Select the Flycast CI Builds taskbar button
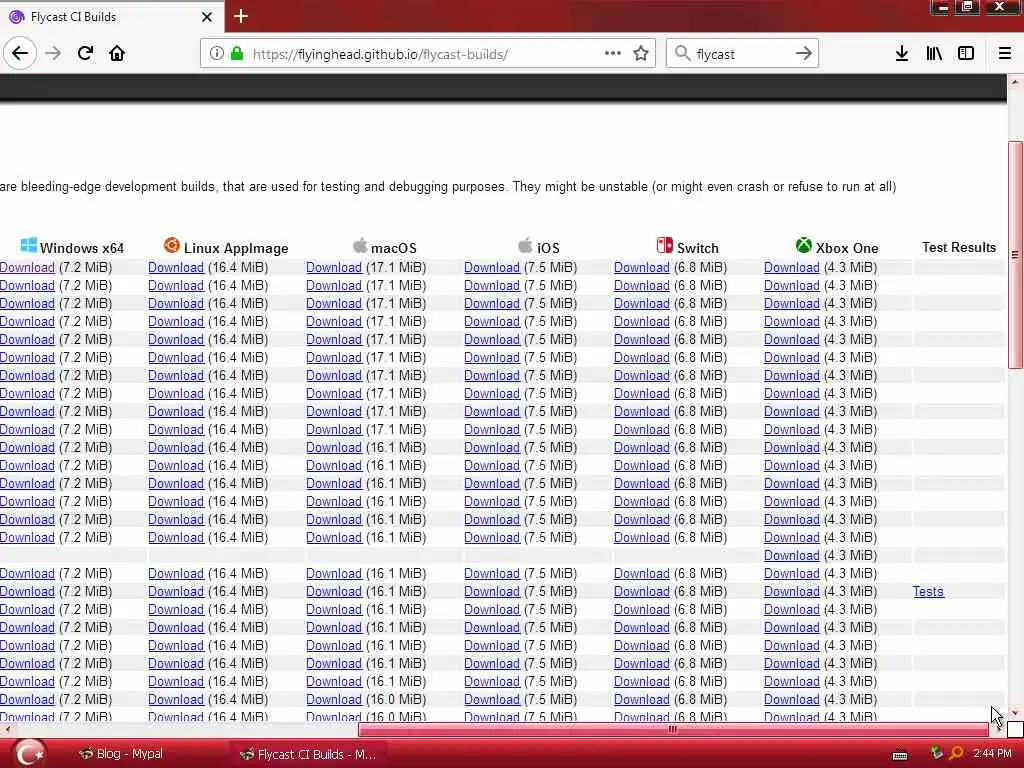 tap(308, 754)
